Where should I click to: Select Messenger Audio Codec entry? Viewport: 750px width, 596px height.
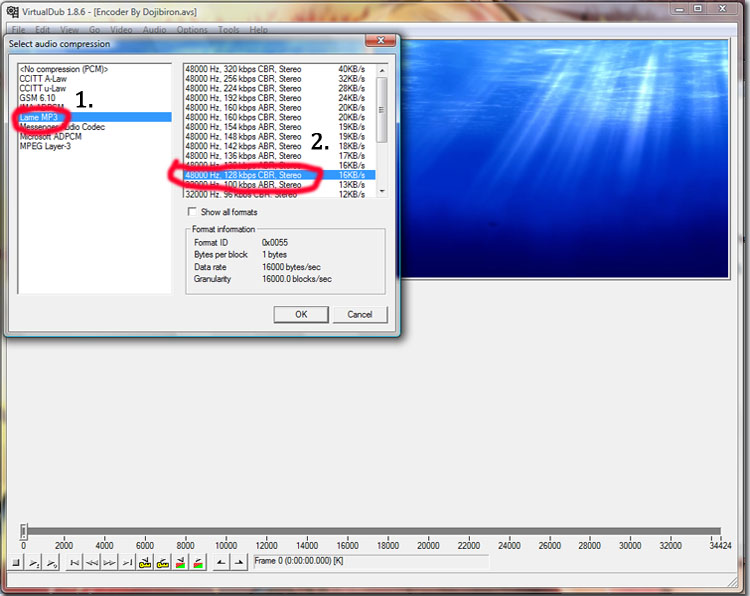pos(95,127)
